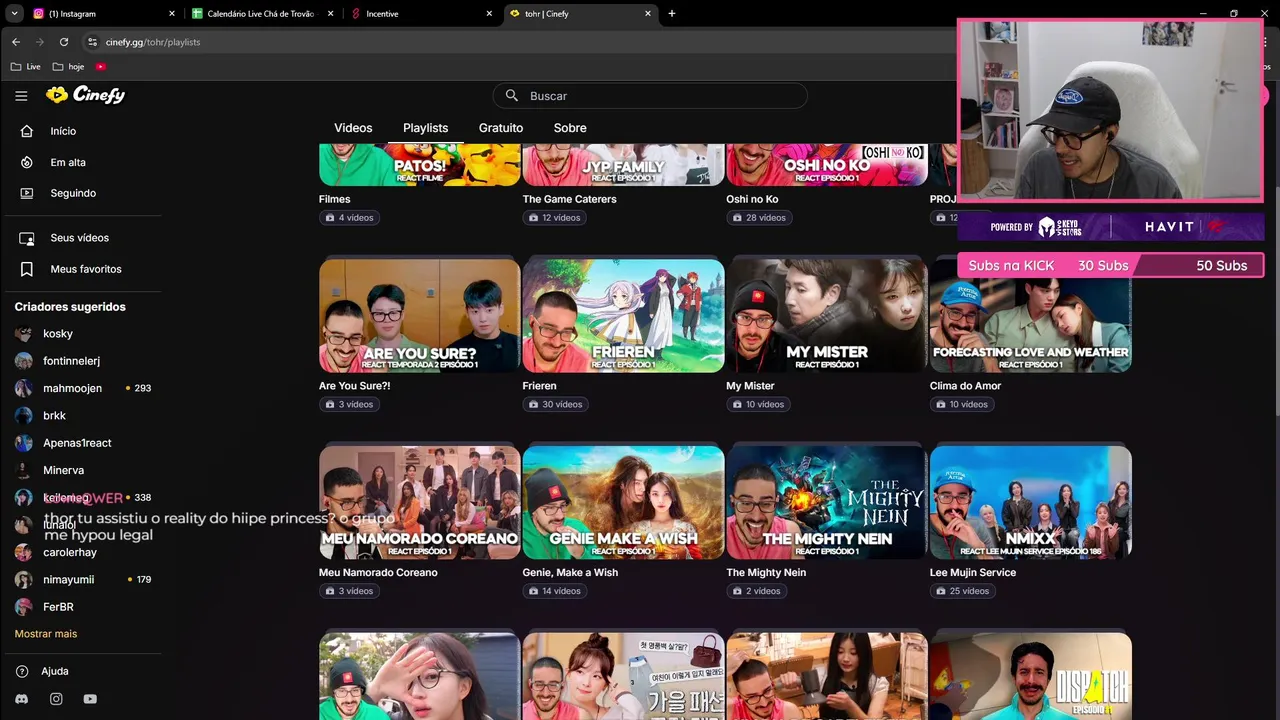Image resolution: width=1280 pixels, height=720 pixels.
Task: Click the 25 vídeos badge under Lee Mujin Service
Action: point(963,592)
